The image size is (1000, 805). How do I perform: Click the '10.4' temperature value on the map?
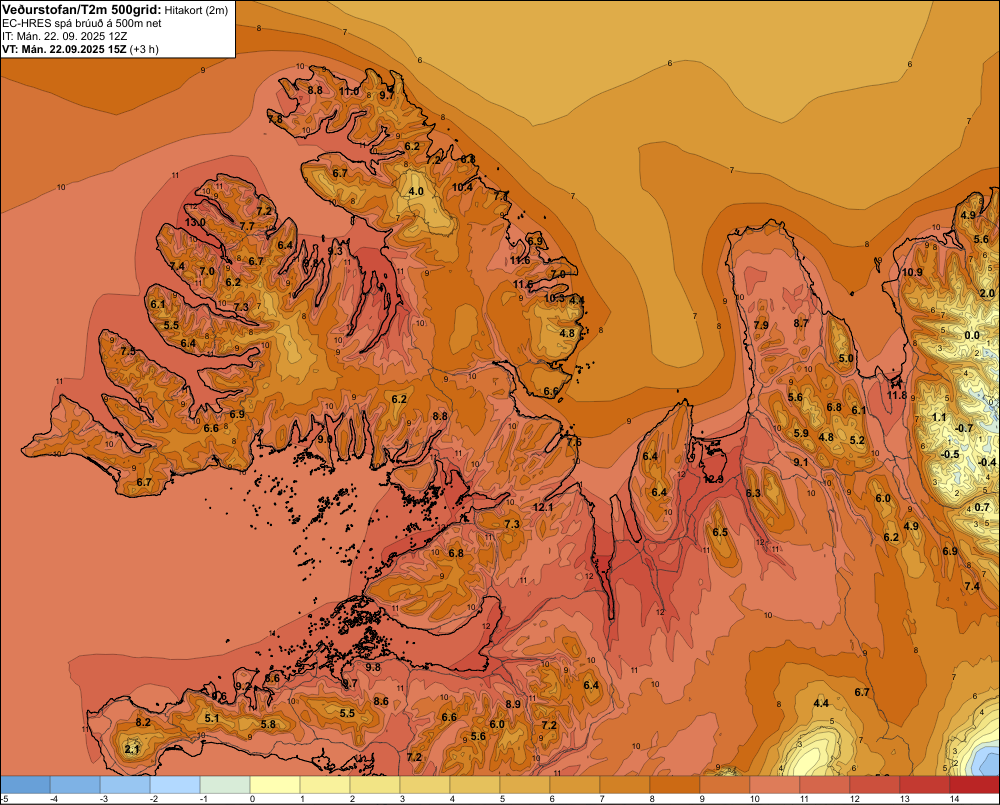coord(462,187)
